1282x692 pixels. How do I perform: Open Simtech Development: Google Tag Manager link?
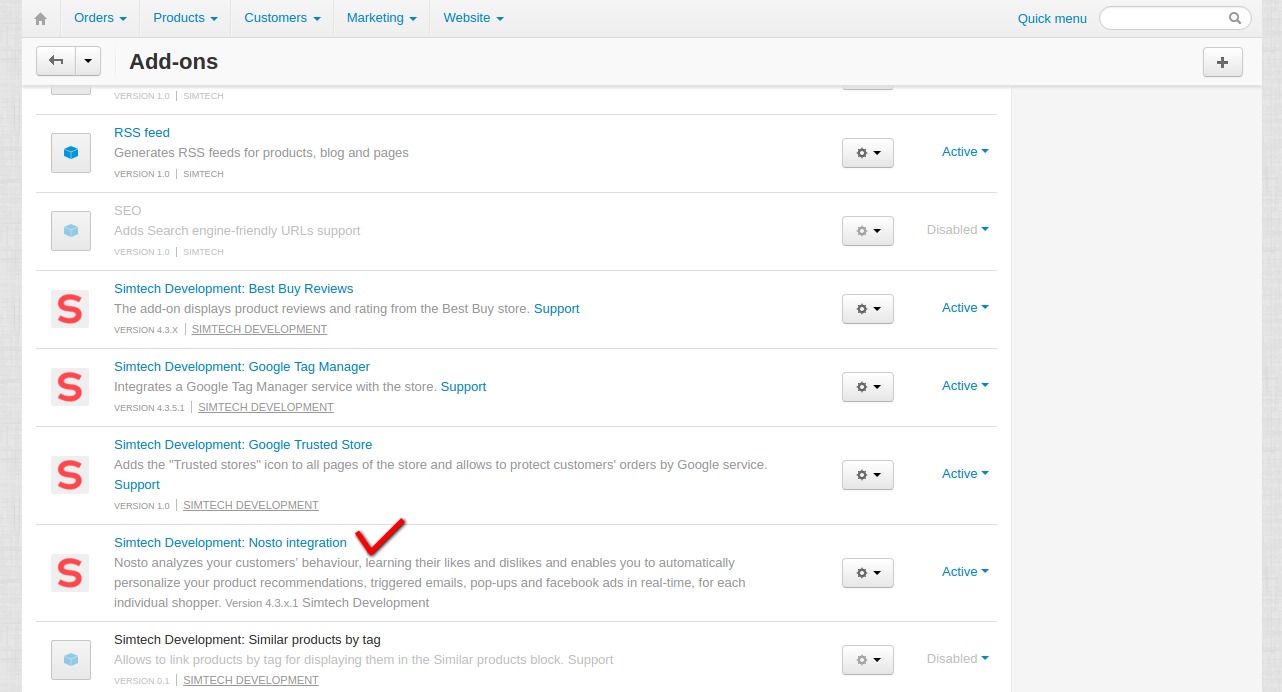point(242,367)
